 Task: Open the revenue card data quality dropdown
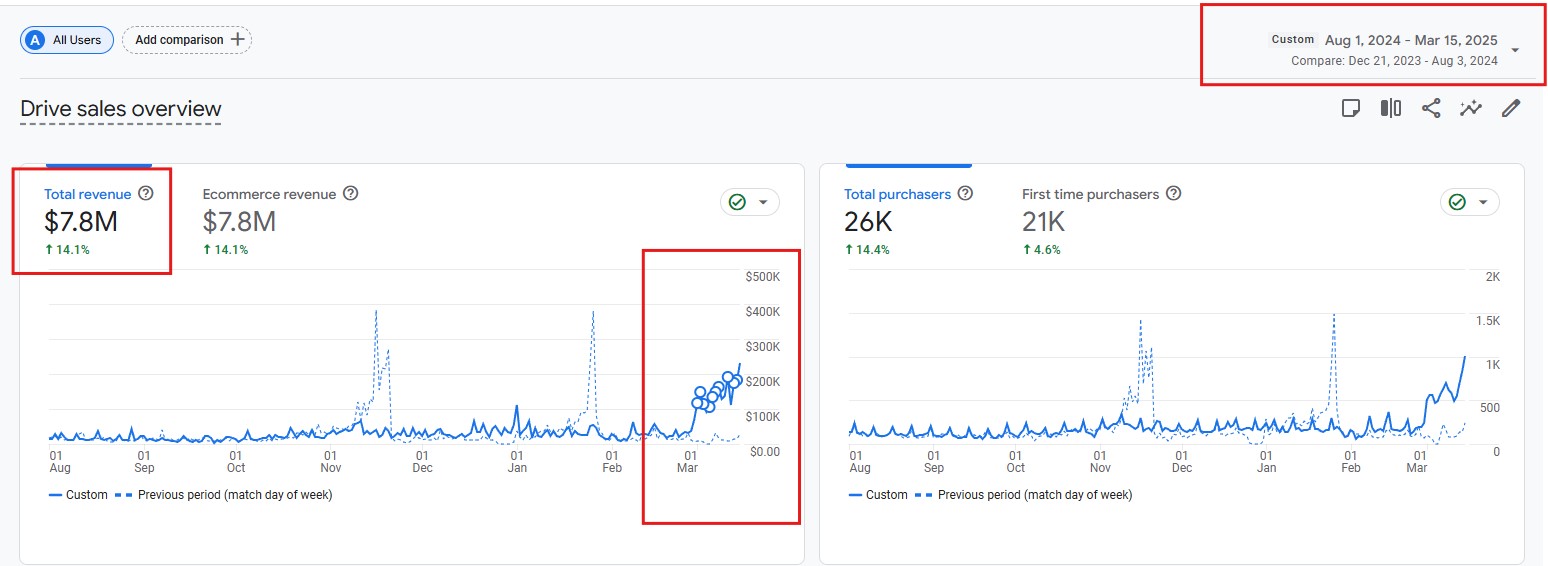click(x=750, y=202)
